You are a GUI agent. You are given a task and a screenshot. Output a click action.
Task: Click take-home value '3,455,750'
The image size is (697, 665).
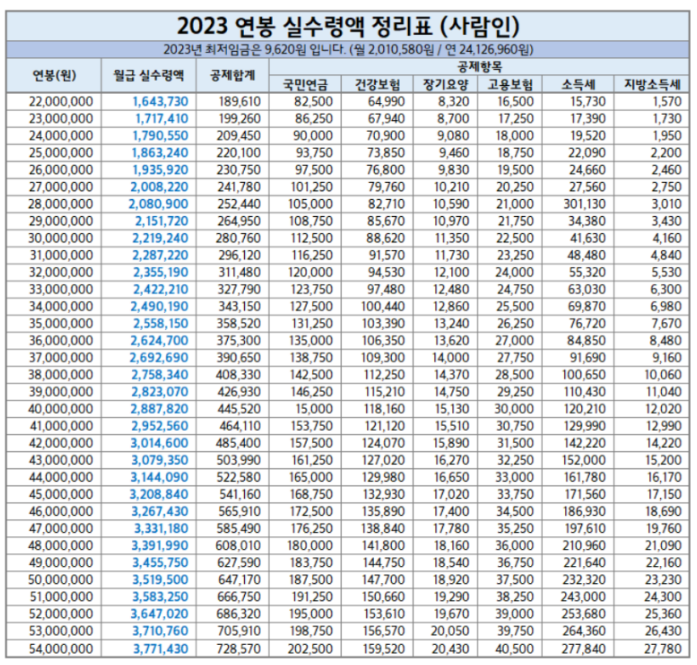160,563
